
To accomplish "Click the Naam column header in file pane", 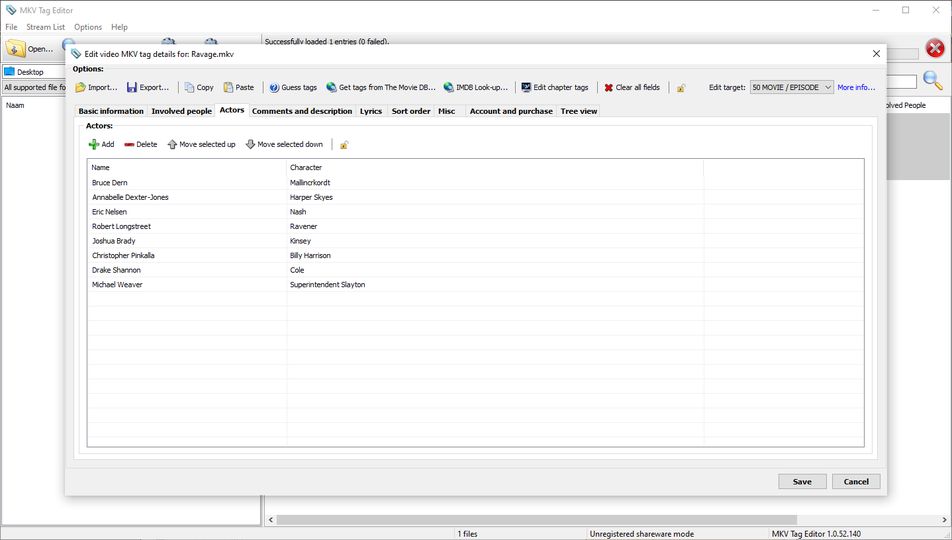I will pos(15,106).
